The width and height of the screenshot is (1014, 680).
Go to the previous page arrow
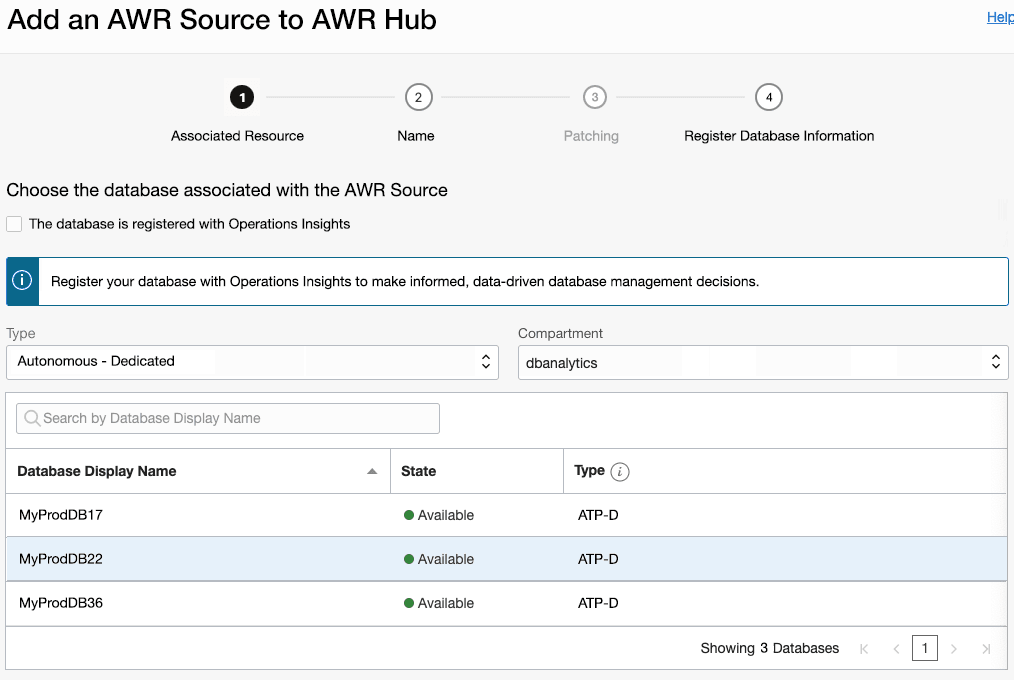click(896, 649)
